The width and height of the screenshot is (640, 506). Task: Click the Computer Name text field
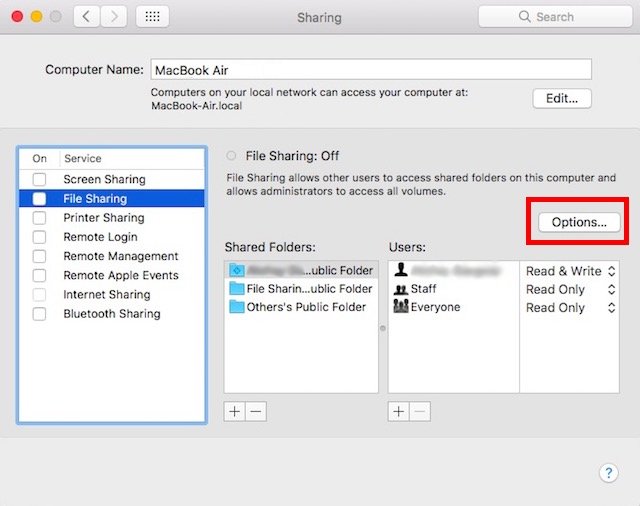370,70
